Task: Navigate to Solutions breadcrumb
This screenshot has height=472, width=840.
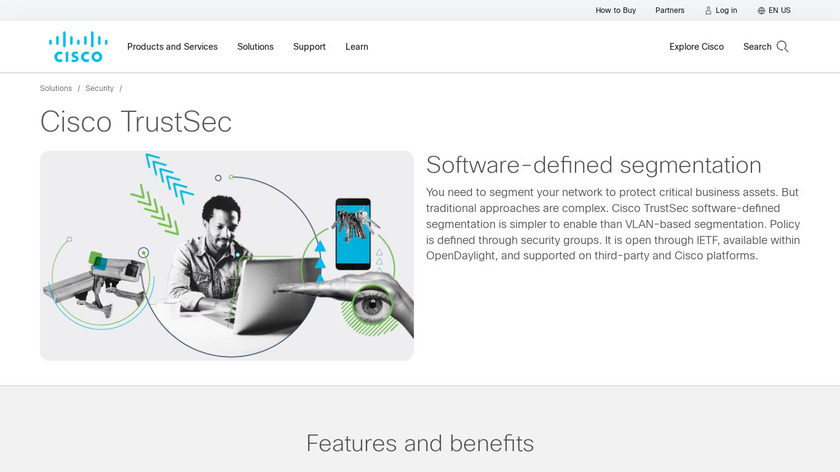Action: click(x=56, y=88)
